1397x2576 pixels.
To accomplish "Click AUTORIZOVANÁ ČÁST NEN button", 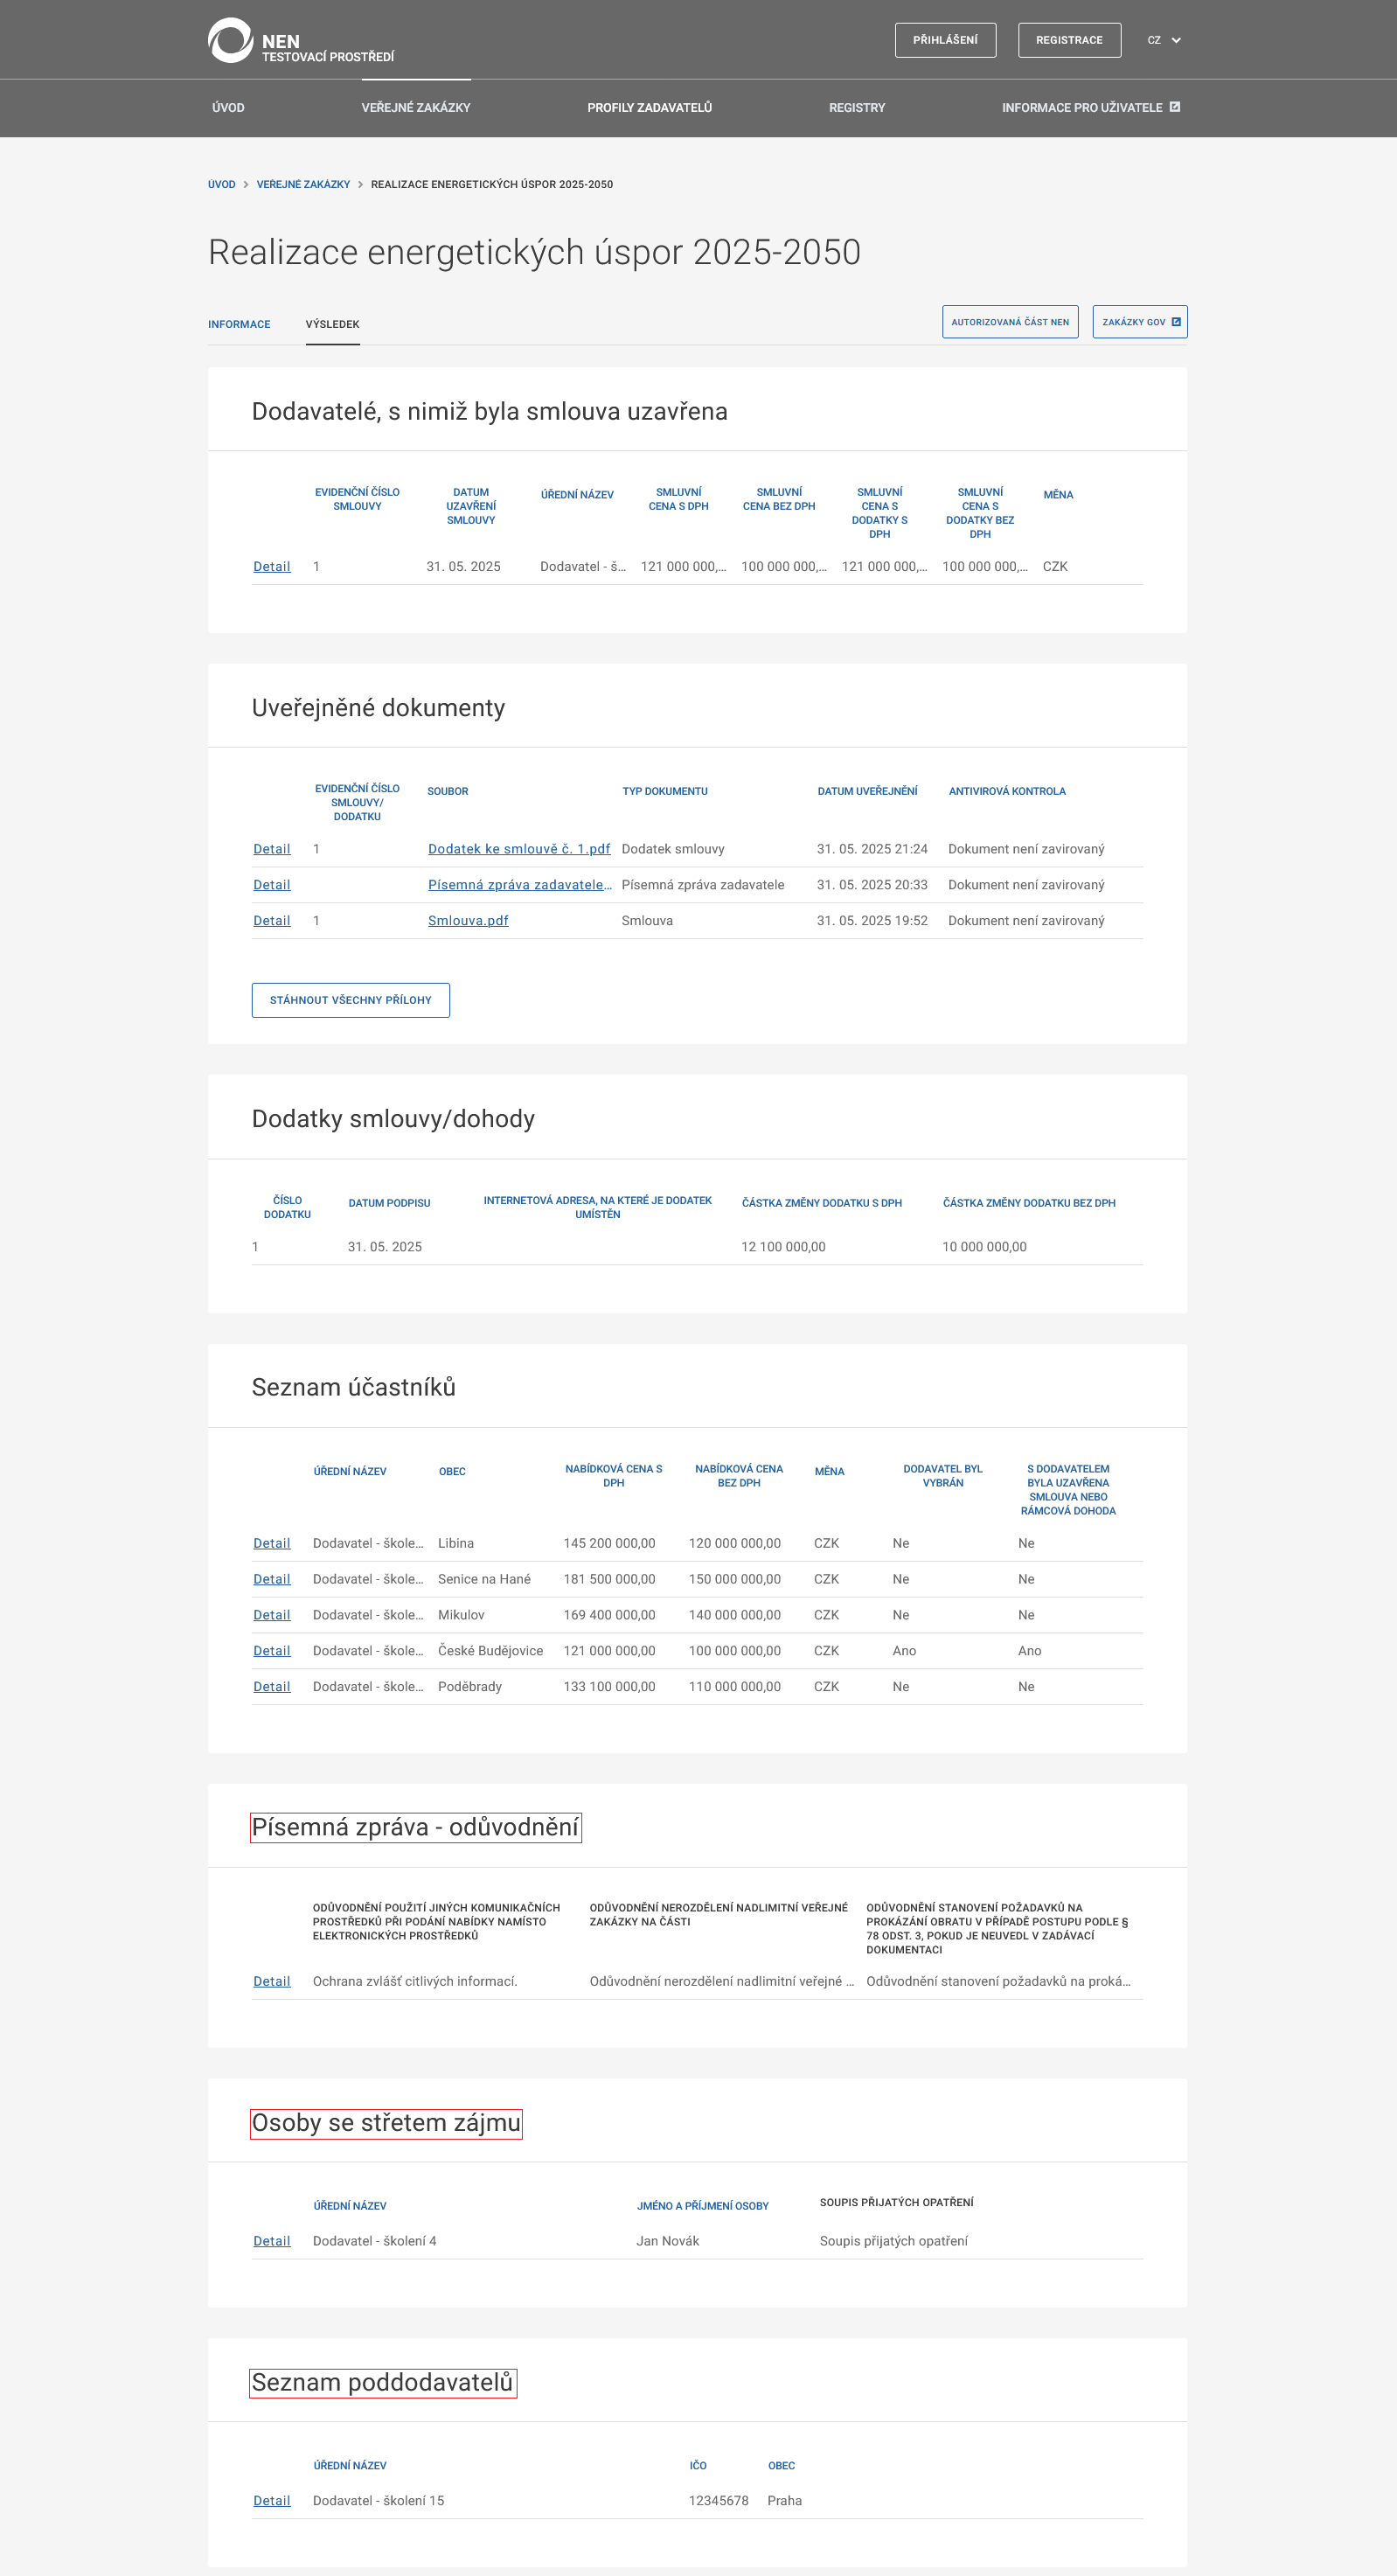I will (x=1010, y=322).
